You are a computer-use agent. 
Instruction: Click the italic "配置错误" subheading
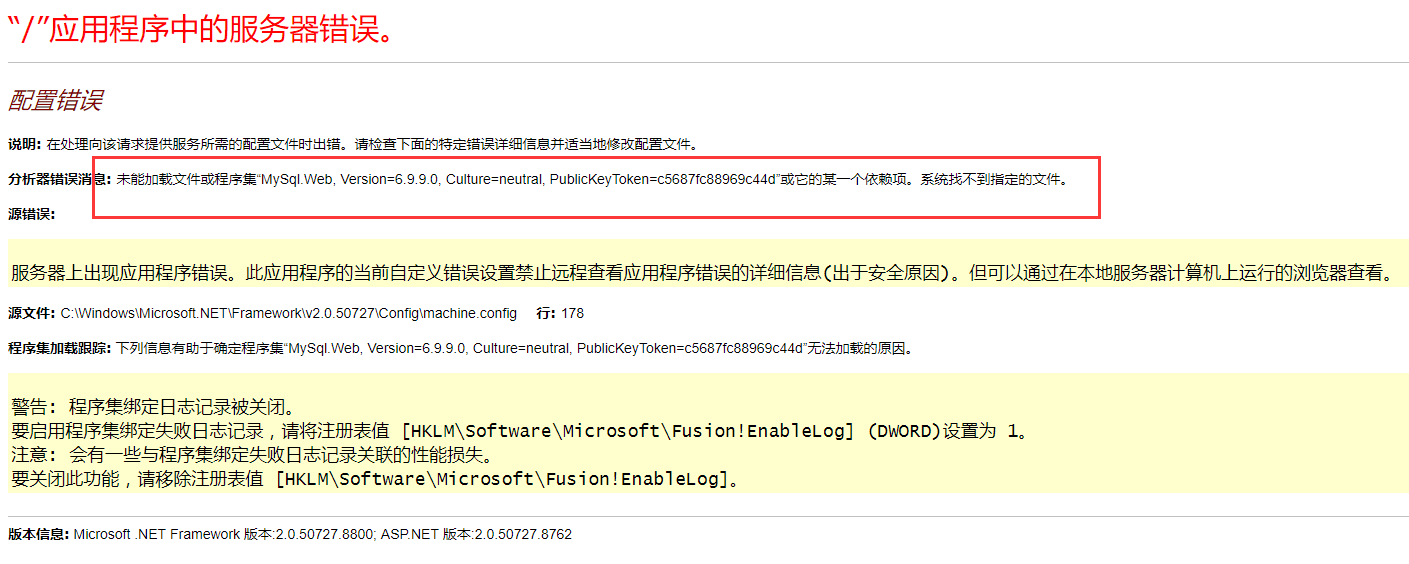point(55,101)
